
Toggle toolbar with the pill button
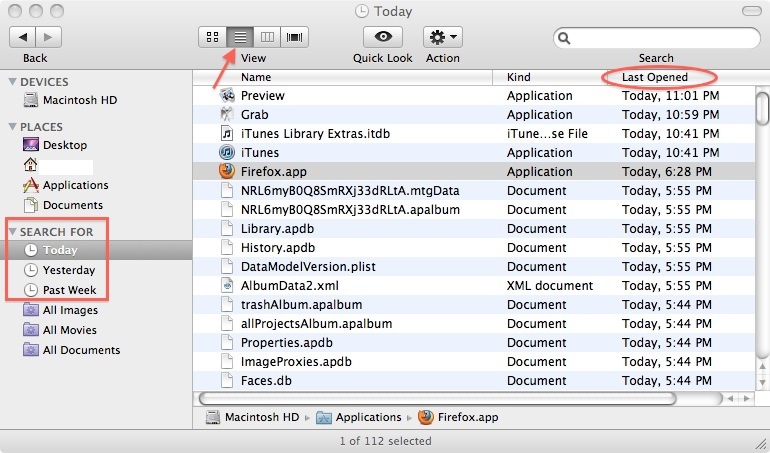pos(751,11)
